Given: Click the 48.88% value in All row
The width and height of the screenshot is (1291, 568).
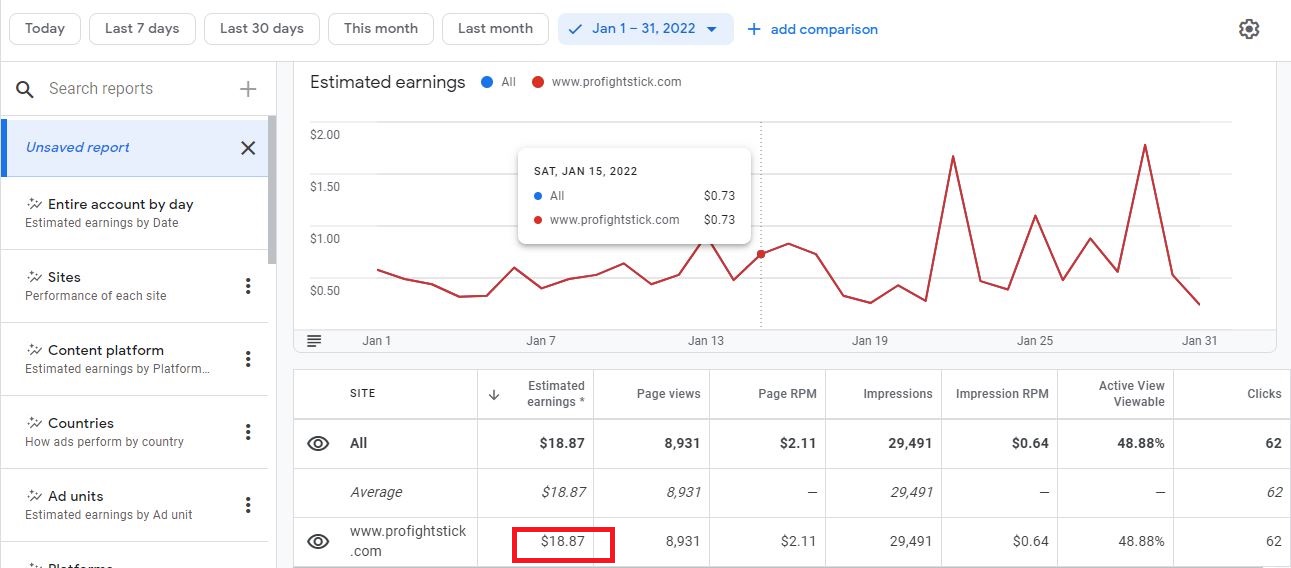Looking at the screenshot, I should [1141, 443].
